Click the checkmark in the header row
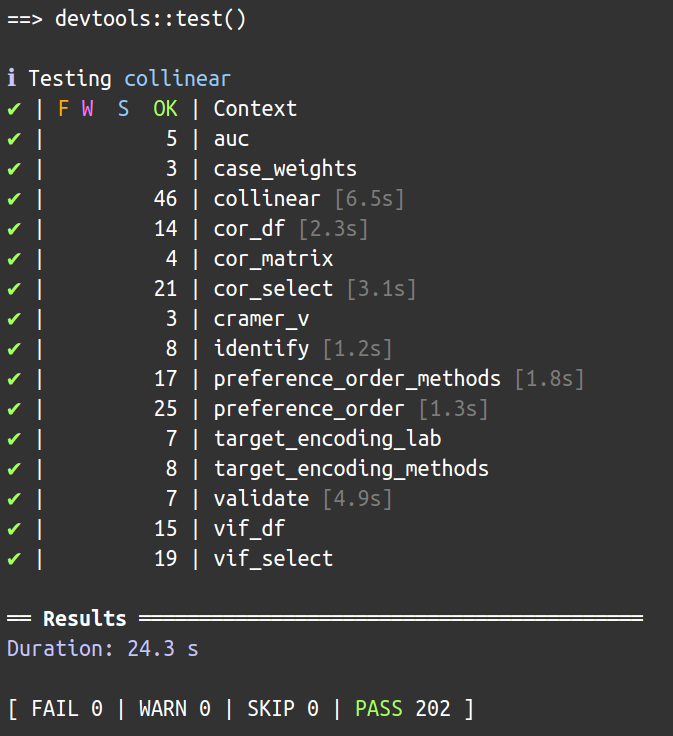 coord(14,109)
